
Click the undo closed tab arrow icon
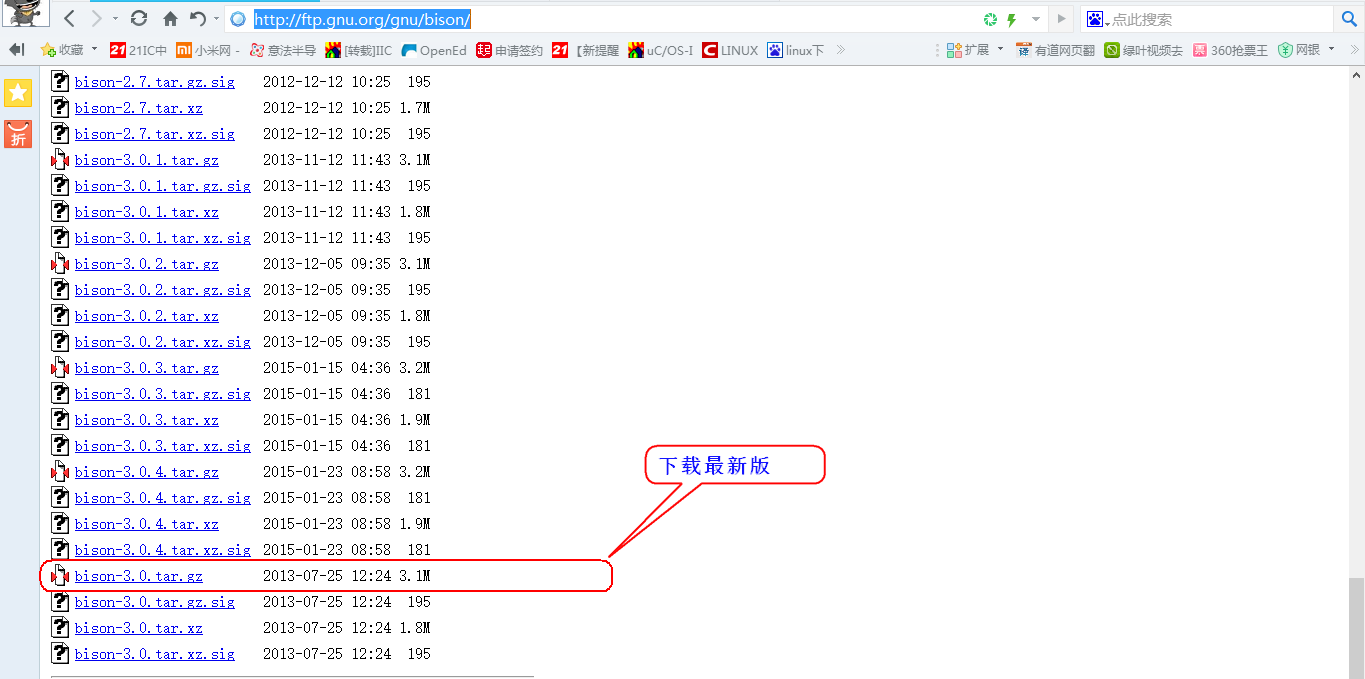[197, 19]
